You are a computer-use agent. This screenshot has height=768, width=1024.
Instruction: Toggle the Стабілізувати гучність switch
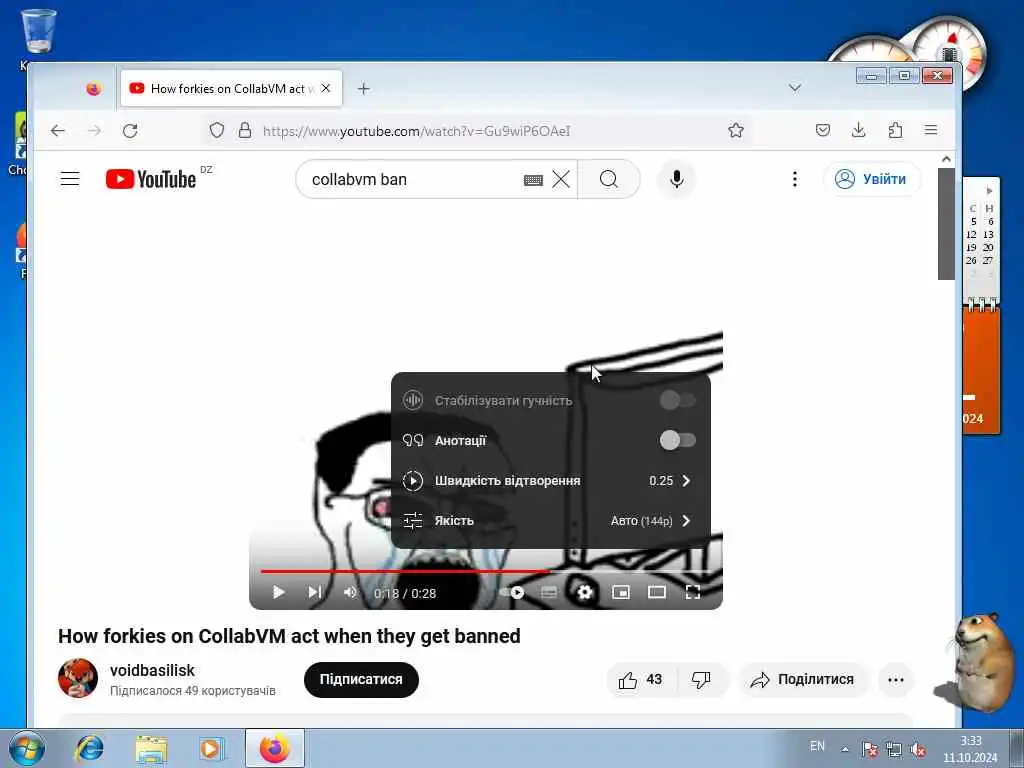(678, 400)
